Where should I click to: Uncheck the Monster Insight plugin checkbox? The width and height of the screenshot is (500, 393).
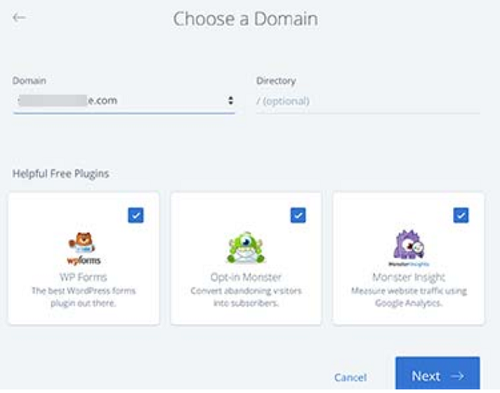pyautogui.click(x=461, y=215)
